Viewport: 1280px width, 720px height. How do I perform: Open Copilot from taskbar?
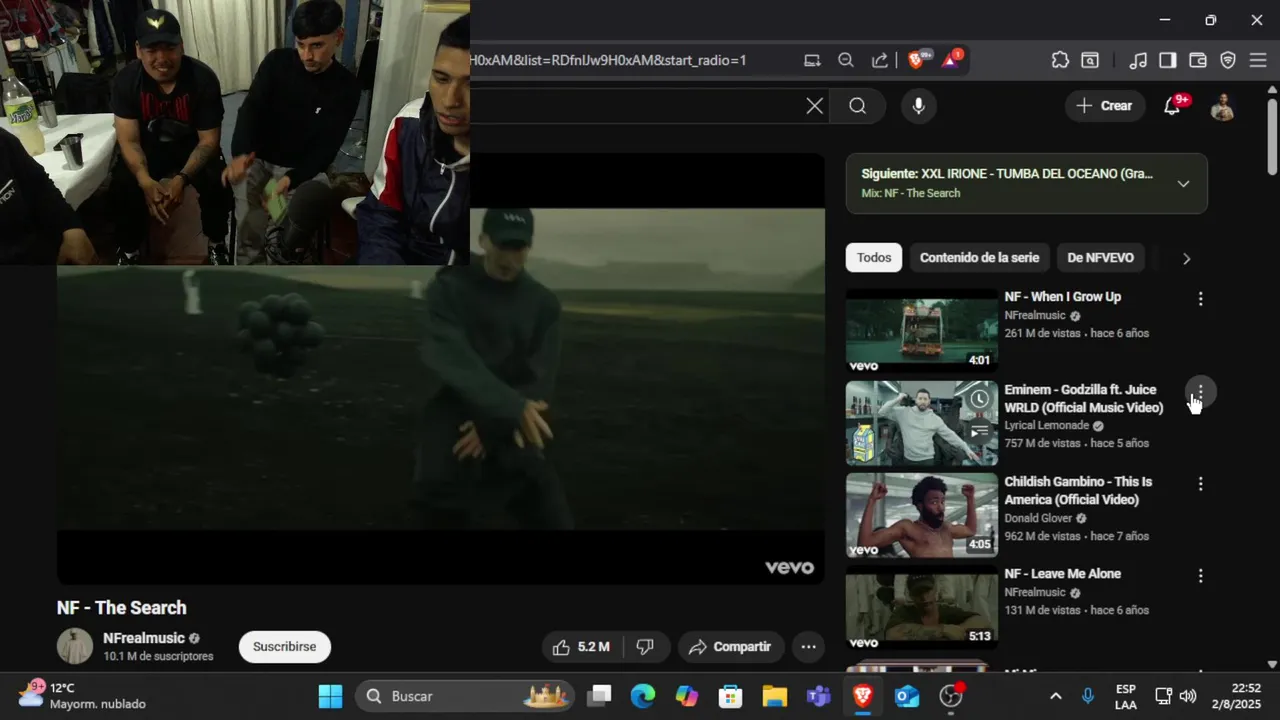coord(687,696)
